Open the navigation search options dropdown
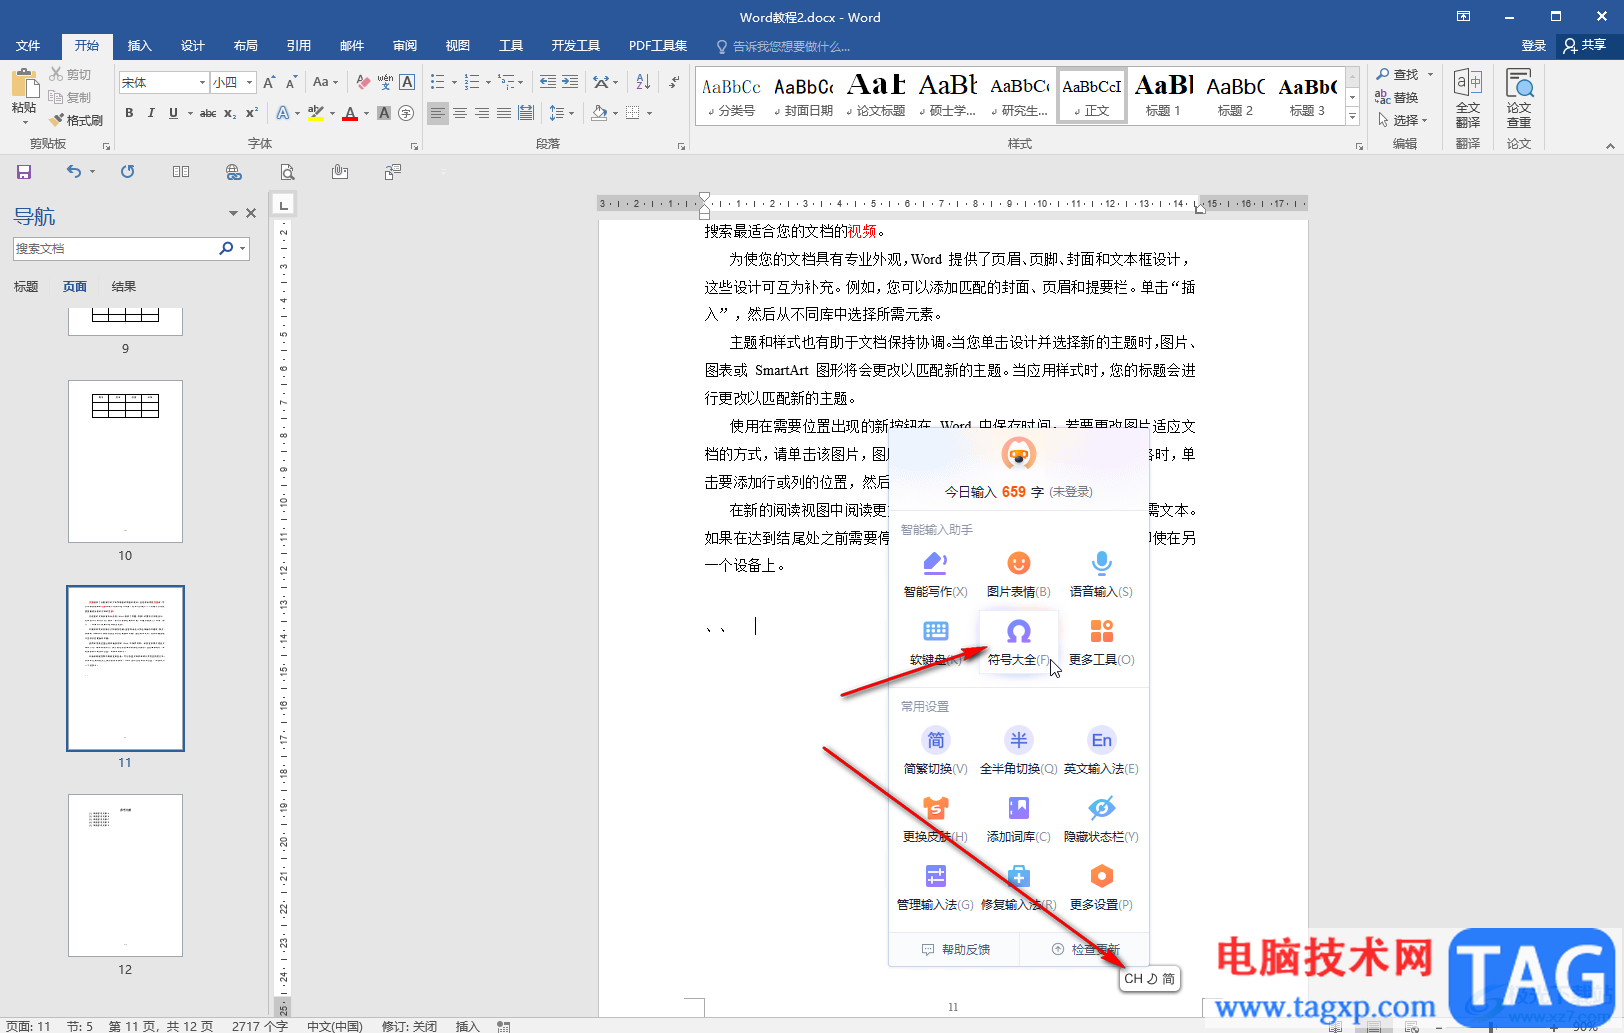 coord(243,249)
